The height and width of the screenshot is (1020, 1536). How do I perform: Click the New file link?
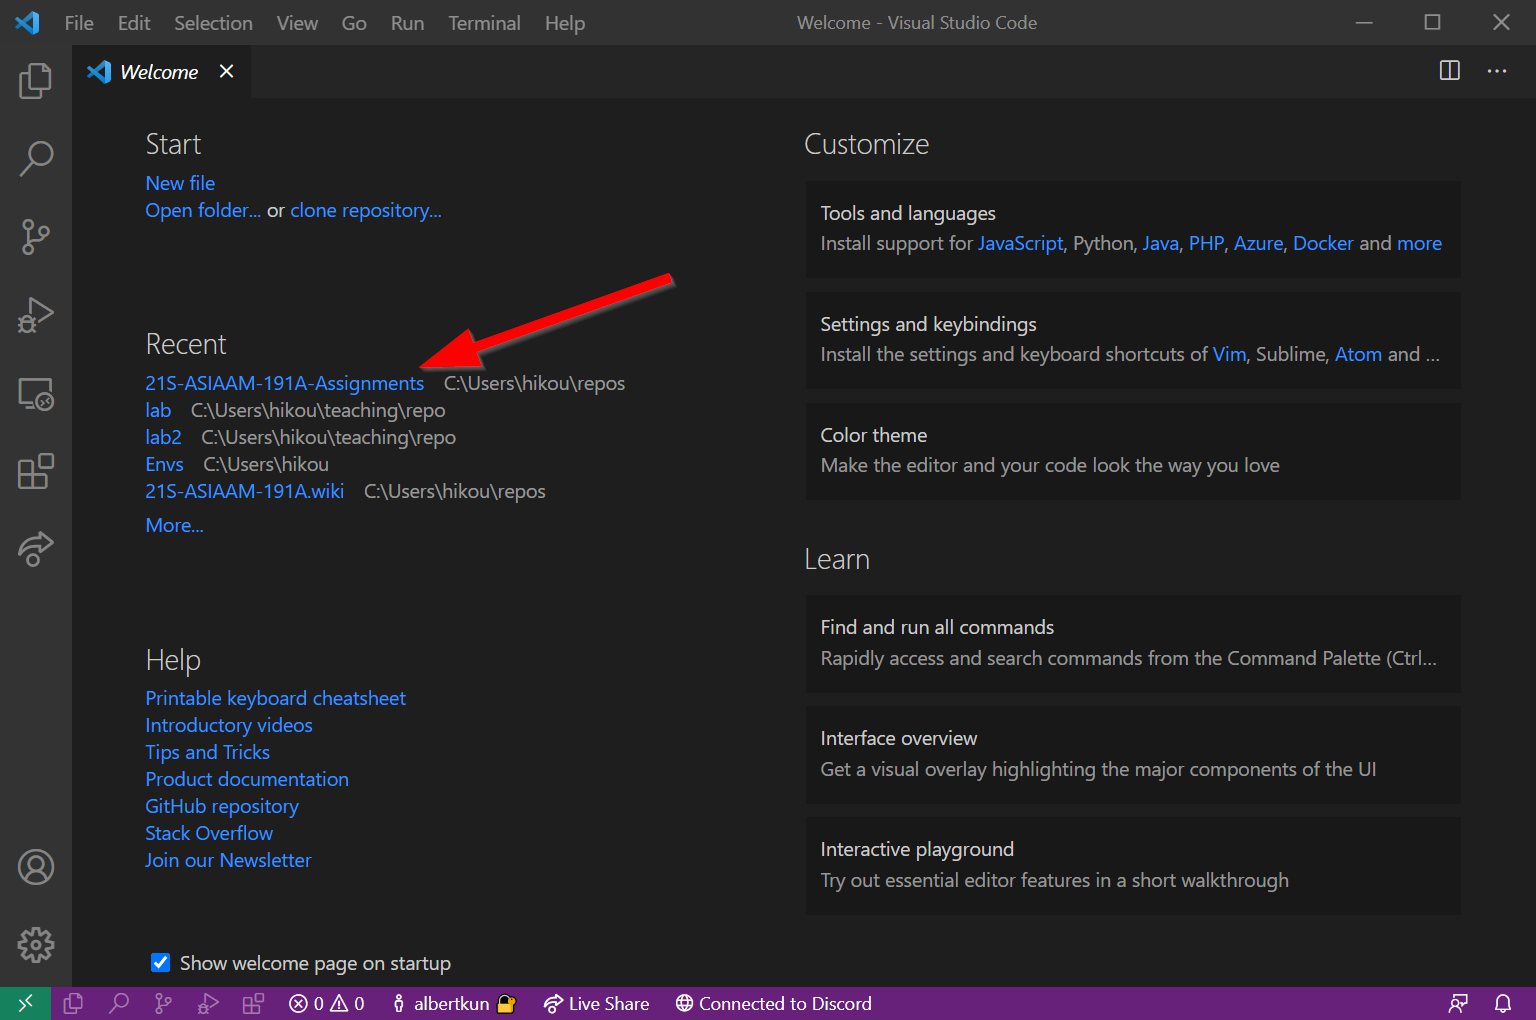tap(180, 183)
